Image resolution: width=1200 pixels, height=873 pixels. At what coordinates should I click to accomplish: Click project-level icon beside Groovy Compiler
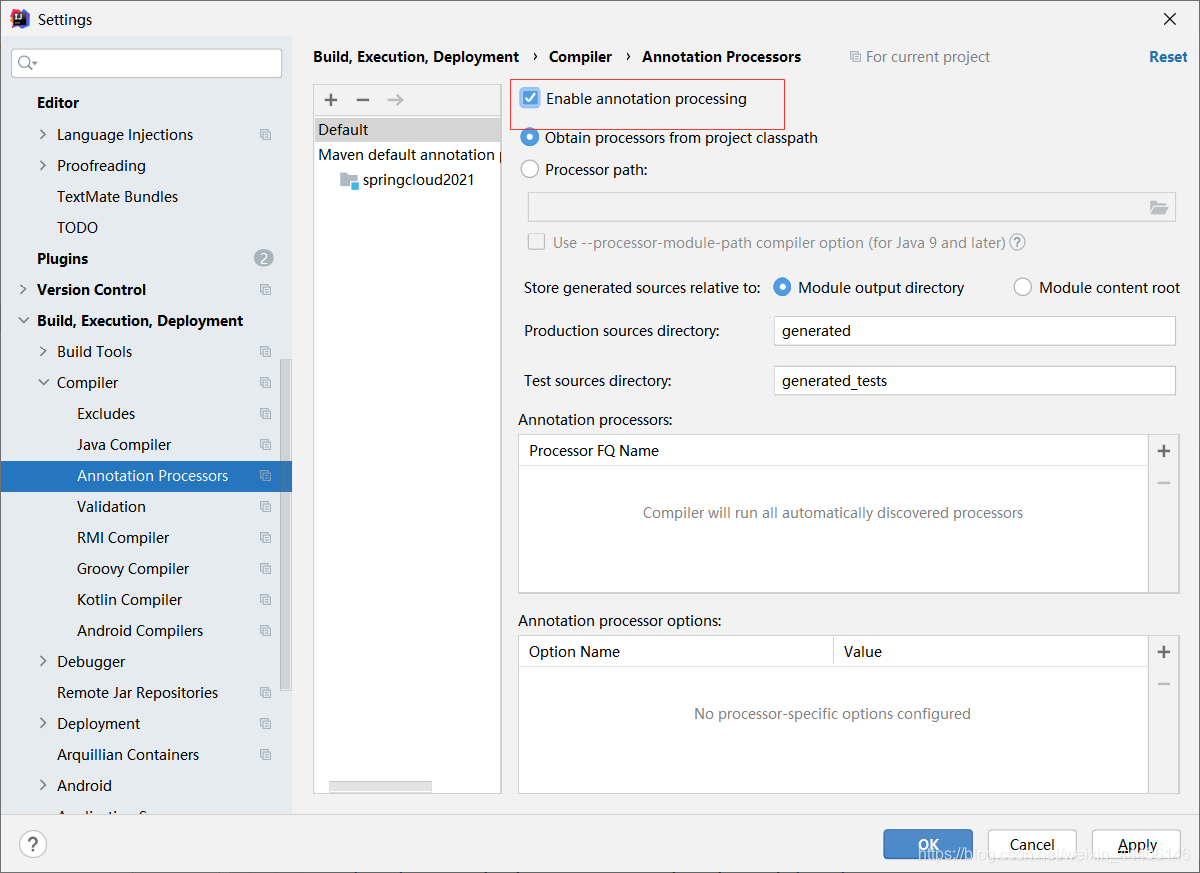click(x=265, y=569)
